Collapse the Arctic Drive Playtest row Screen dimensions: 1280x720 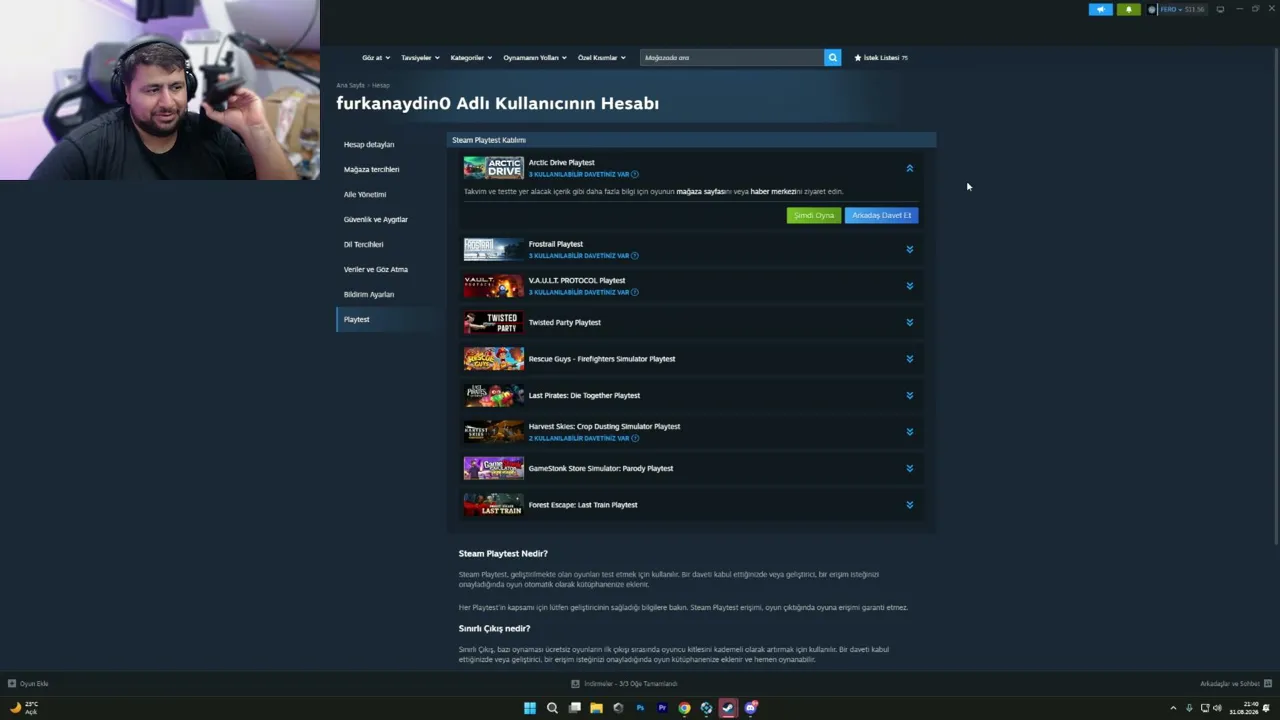click(909, 169)
